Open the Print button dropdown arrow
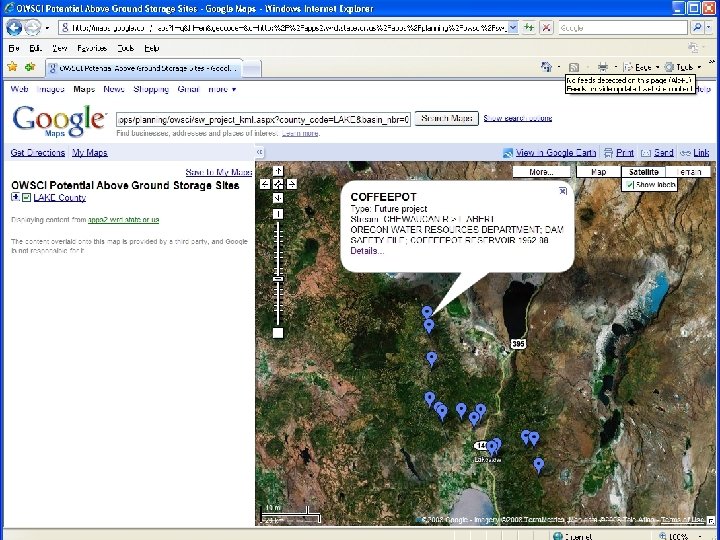This screenshot has width=720, height=540. click(x=615, y=68)
